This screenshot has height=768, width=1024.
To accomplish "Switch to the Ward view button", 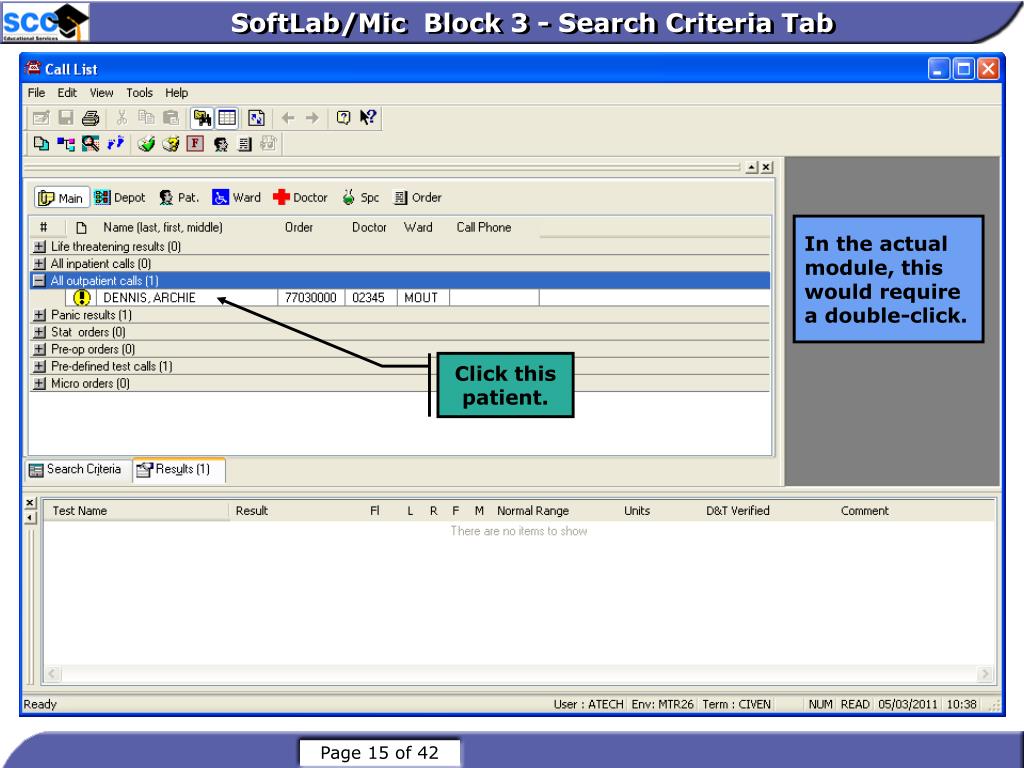I will (x=236, y=198).
